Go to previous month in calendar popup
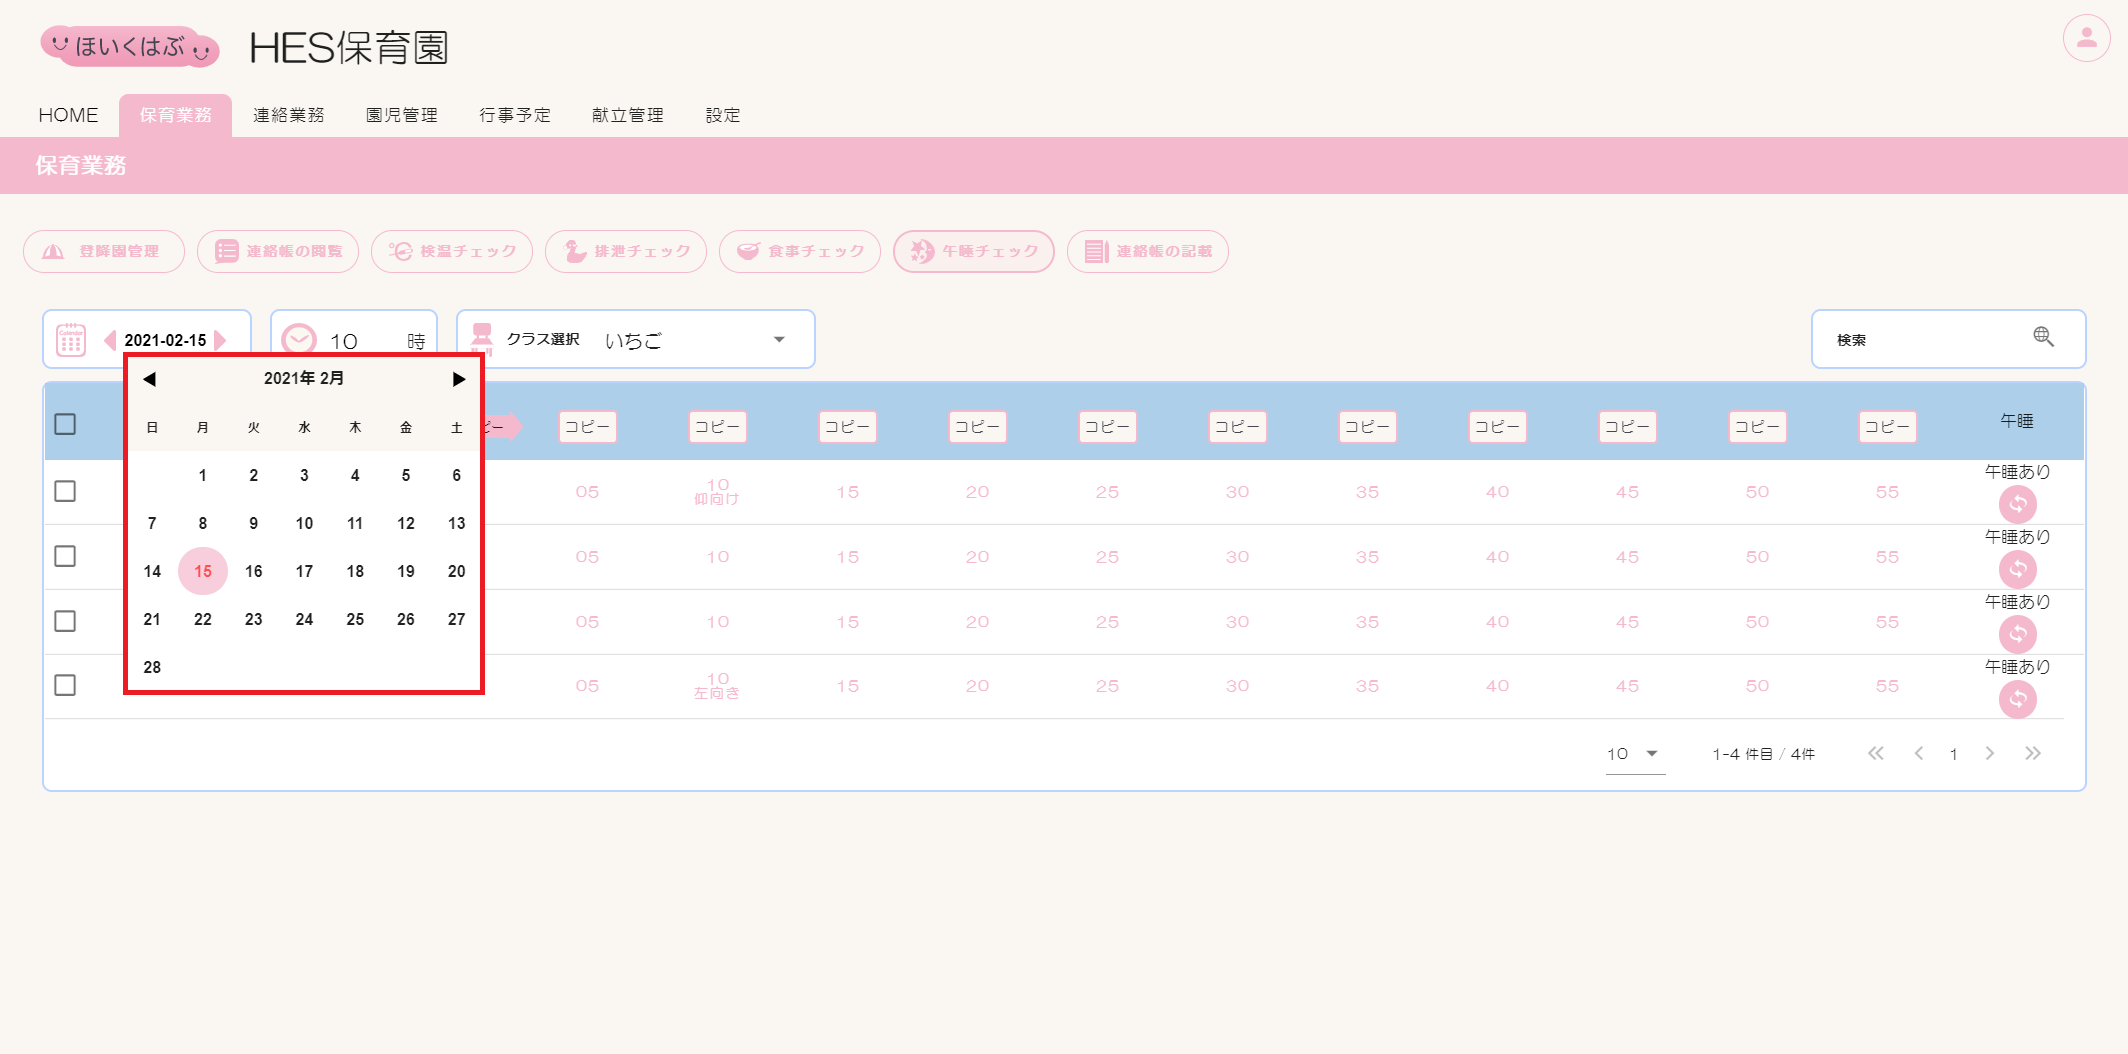The height and width of the screenshot is (1054, 2128). tap(150, 379)
